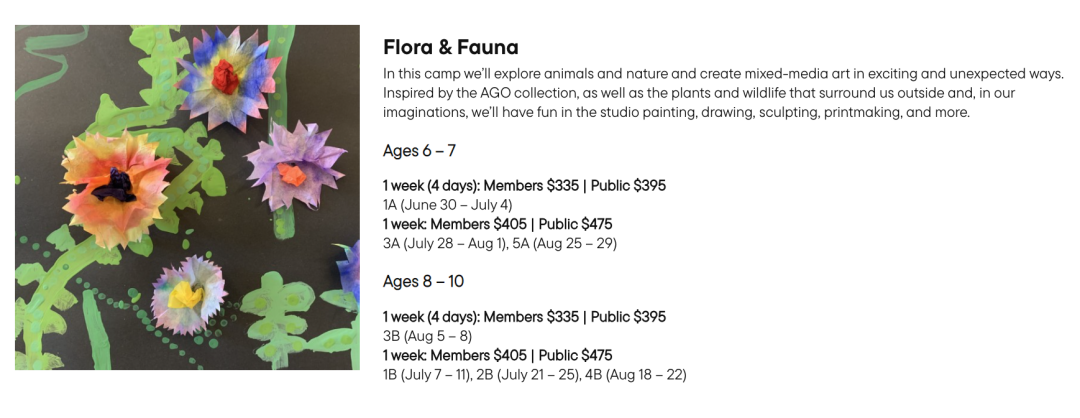Open the paper flowers artwork image
This screenshot has height=418, width=1080.
pos(187,198)
